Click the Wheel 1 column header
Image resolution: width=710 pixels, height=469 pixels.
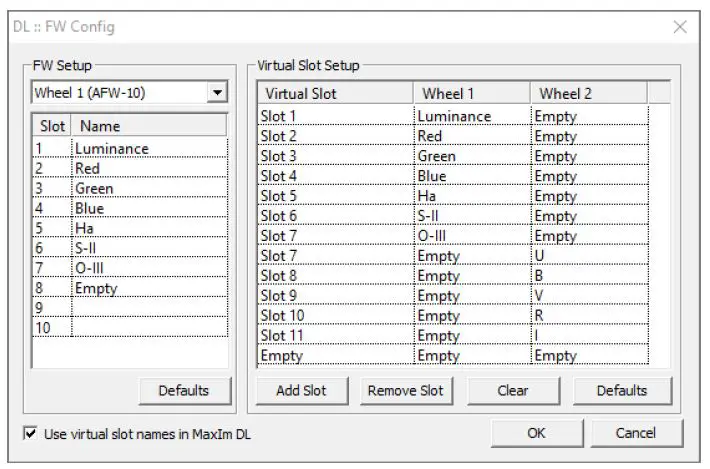(470, 94)
